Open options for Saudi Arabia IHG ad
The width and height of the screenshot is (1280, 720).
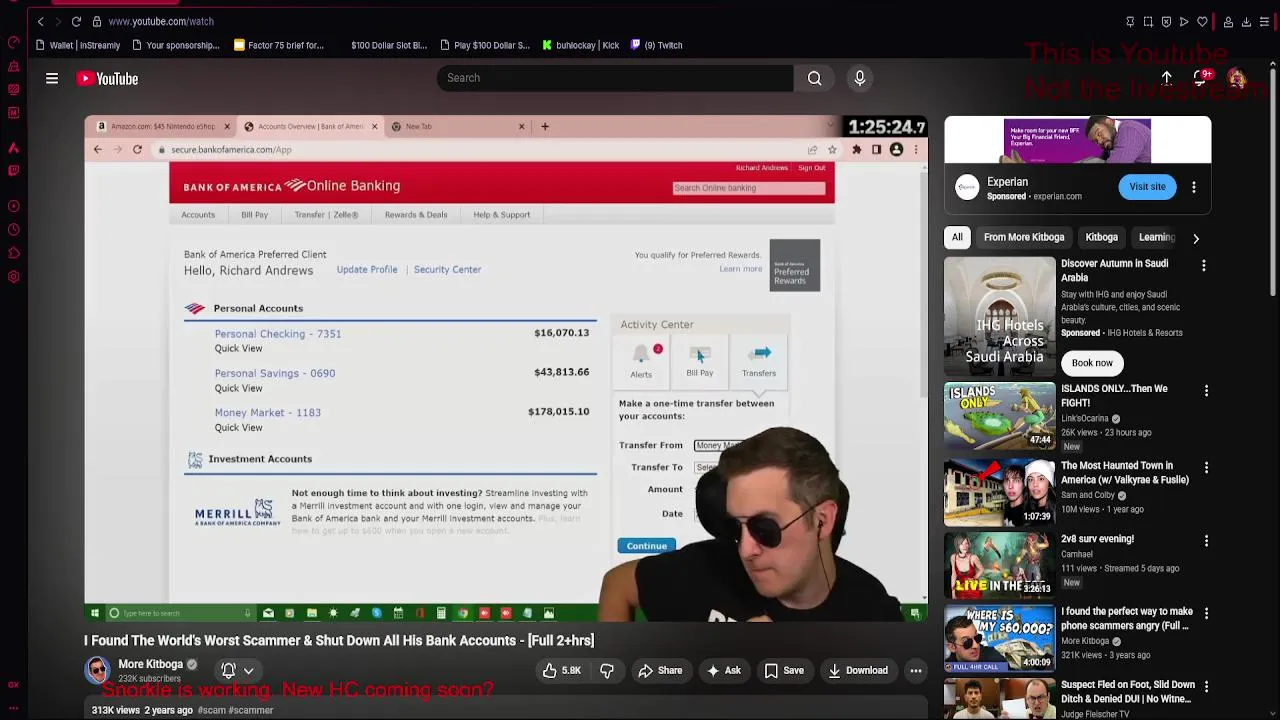tap(1204, 266)
